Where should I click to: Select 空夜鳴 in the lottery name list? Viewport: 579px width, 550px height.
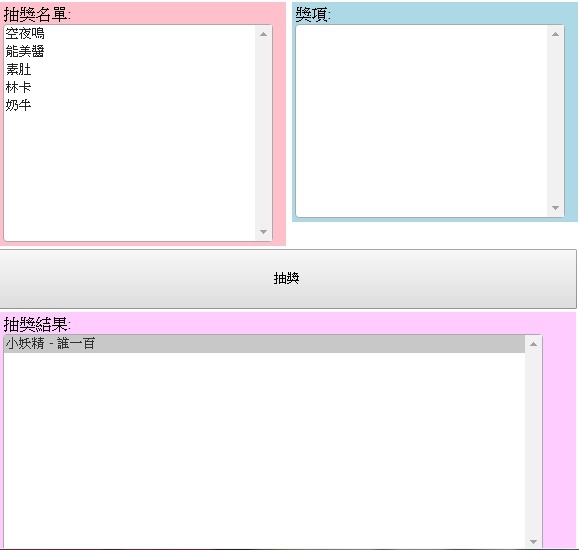[129, 34]
